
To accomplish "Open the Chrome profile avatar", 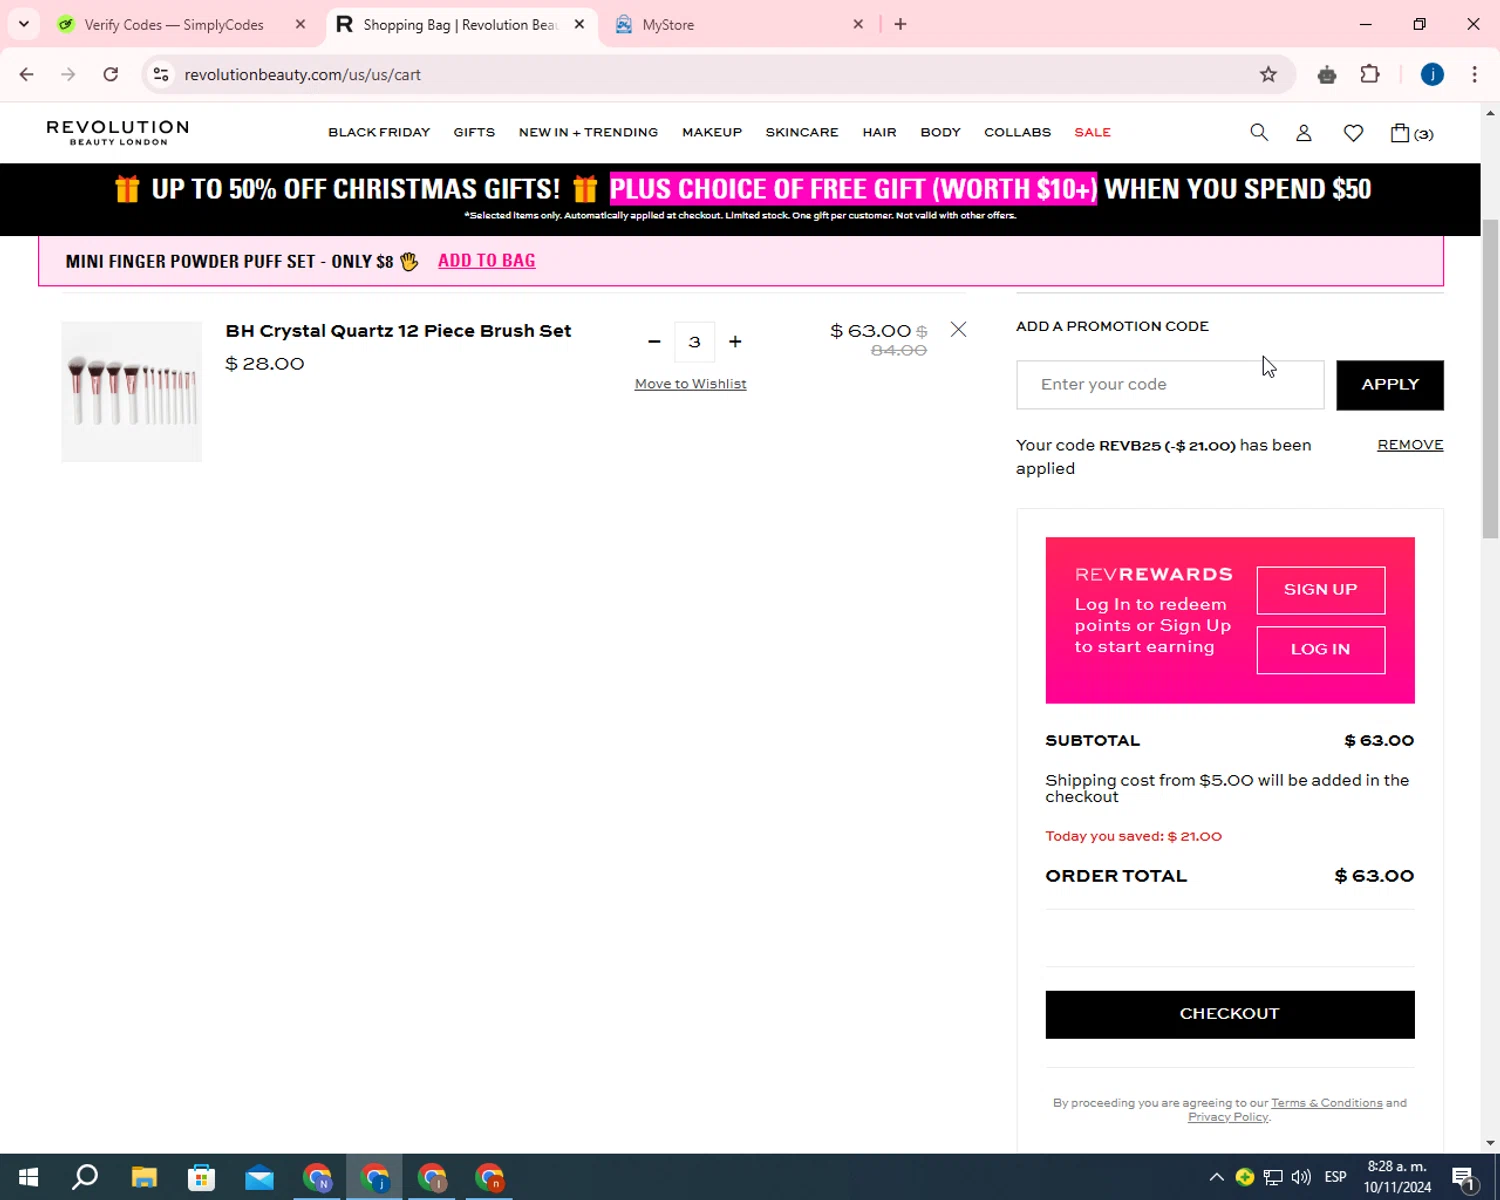I will pos(1432,74).
